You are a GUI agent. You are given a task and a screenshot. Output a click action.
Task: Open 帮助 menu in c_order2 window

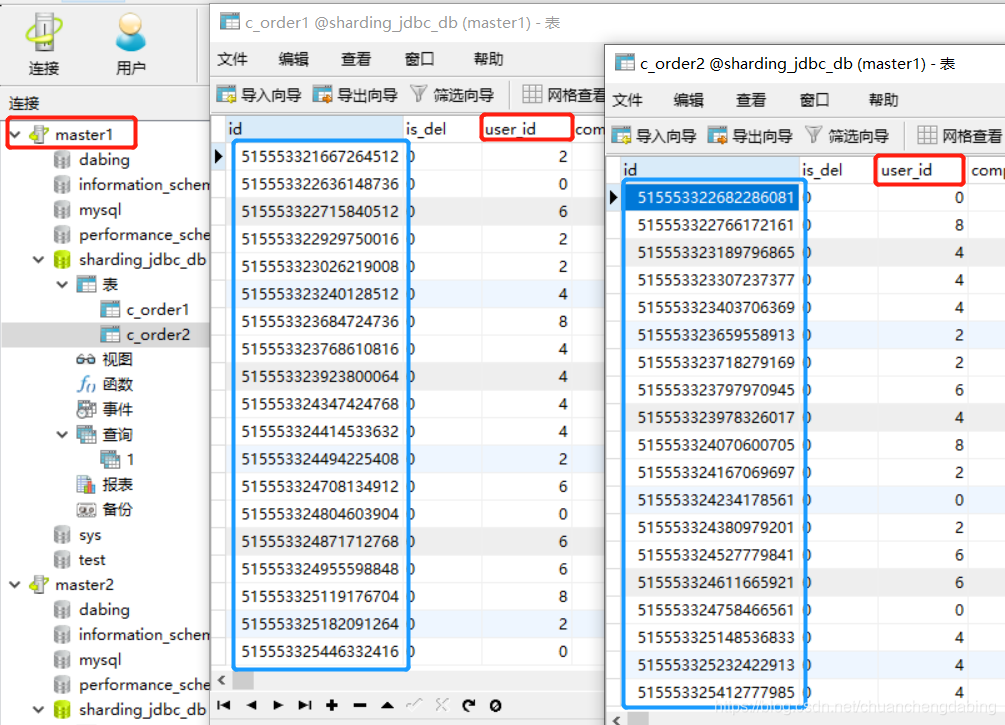883,100
